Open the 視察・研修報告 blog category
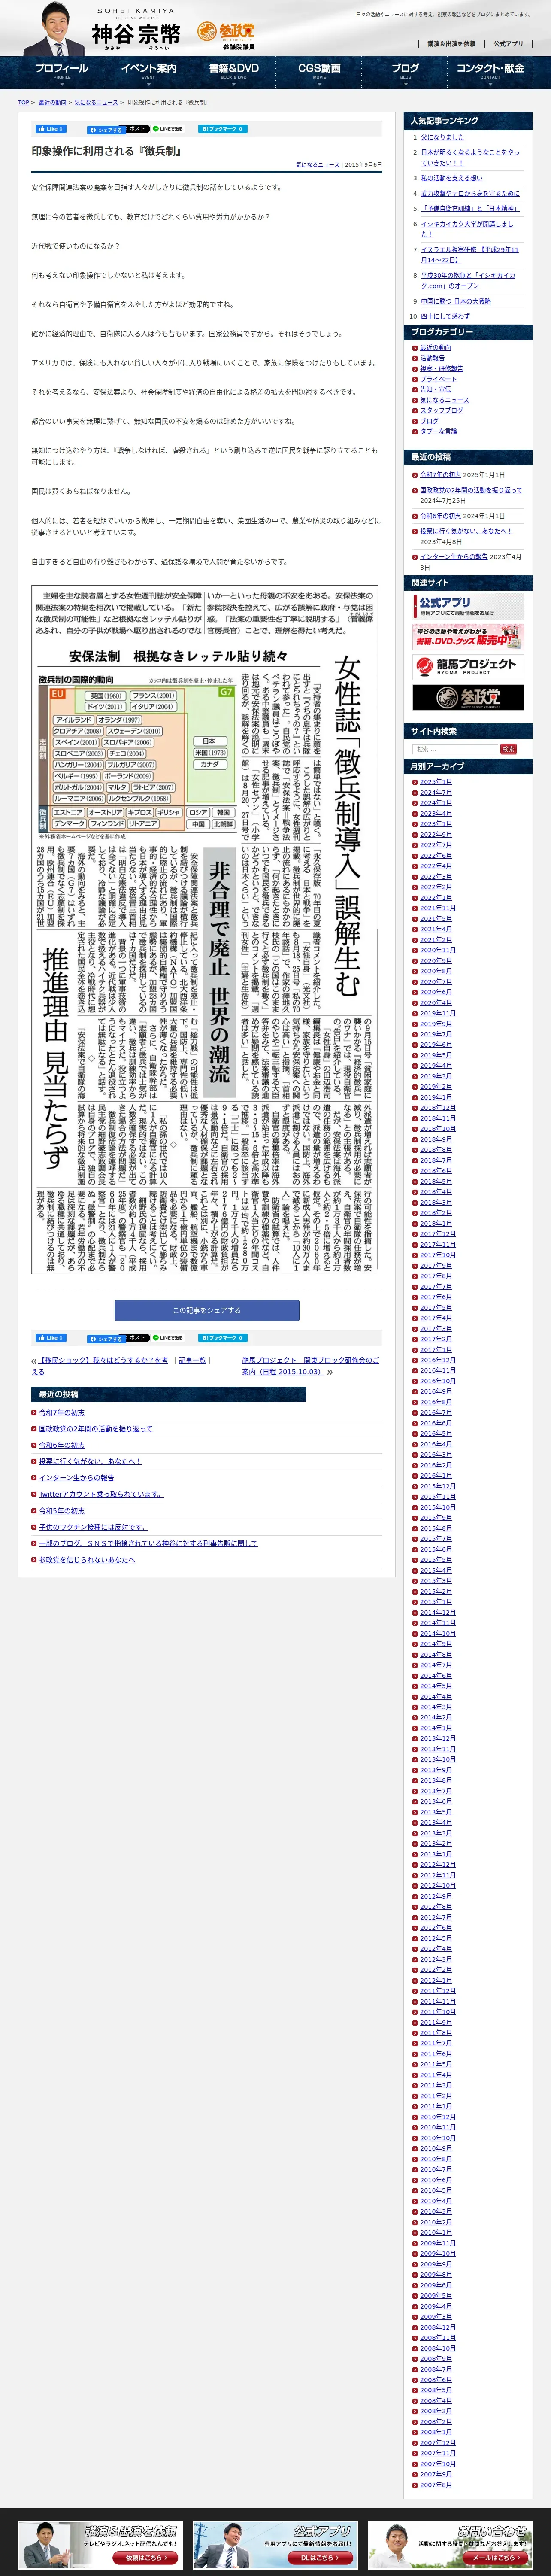551x2576 pixels. pyautogui.click(x=441, y=369)
